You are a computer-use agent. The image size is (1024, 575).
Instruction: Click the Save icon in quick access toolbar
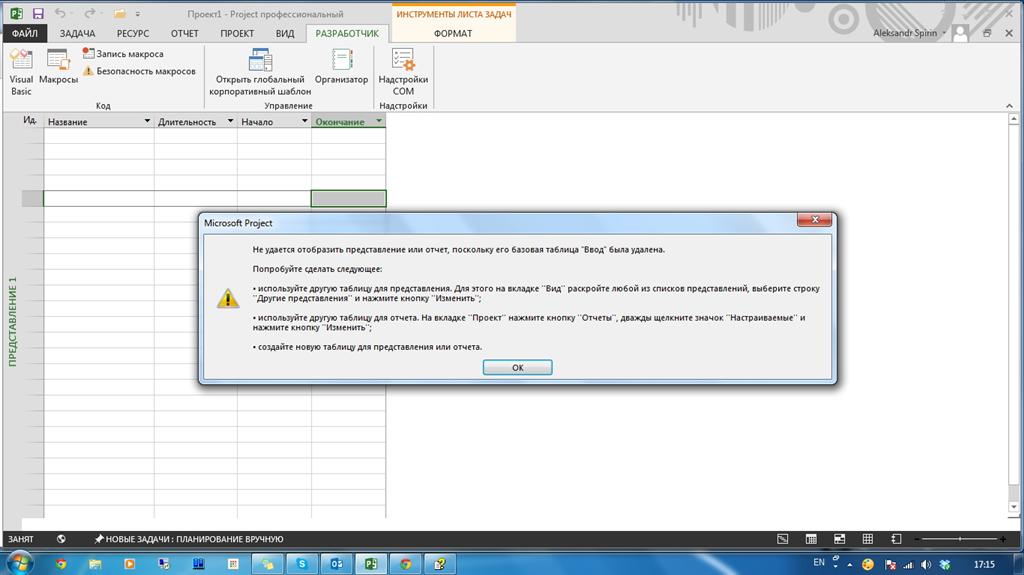coord(38,13)
